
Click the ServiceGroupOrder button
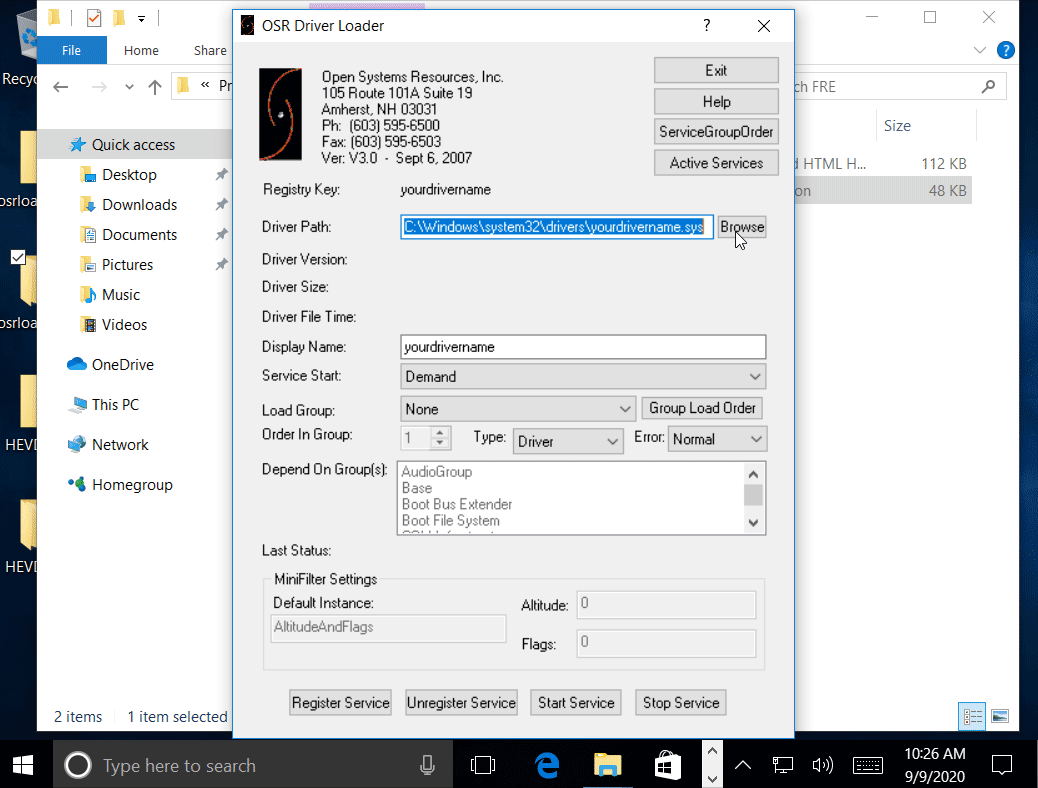tap(716, 132)
